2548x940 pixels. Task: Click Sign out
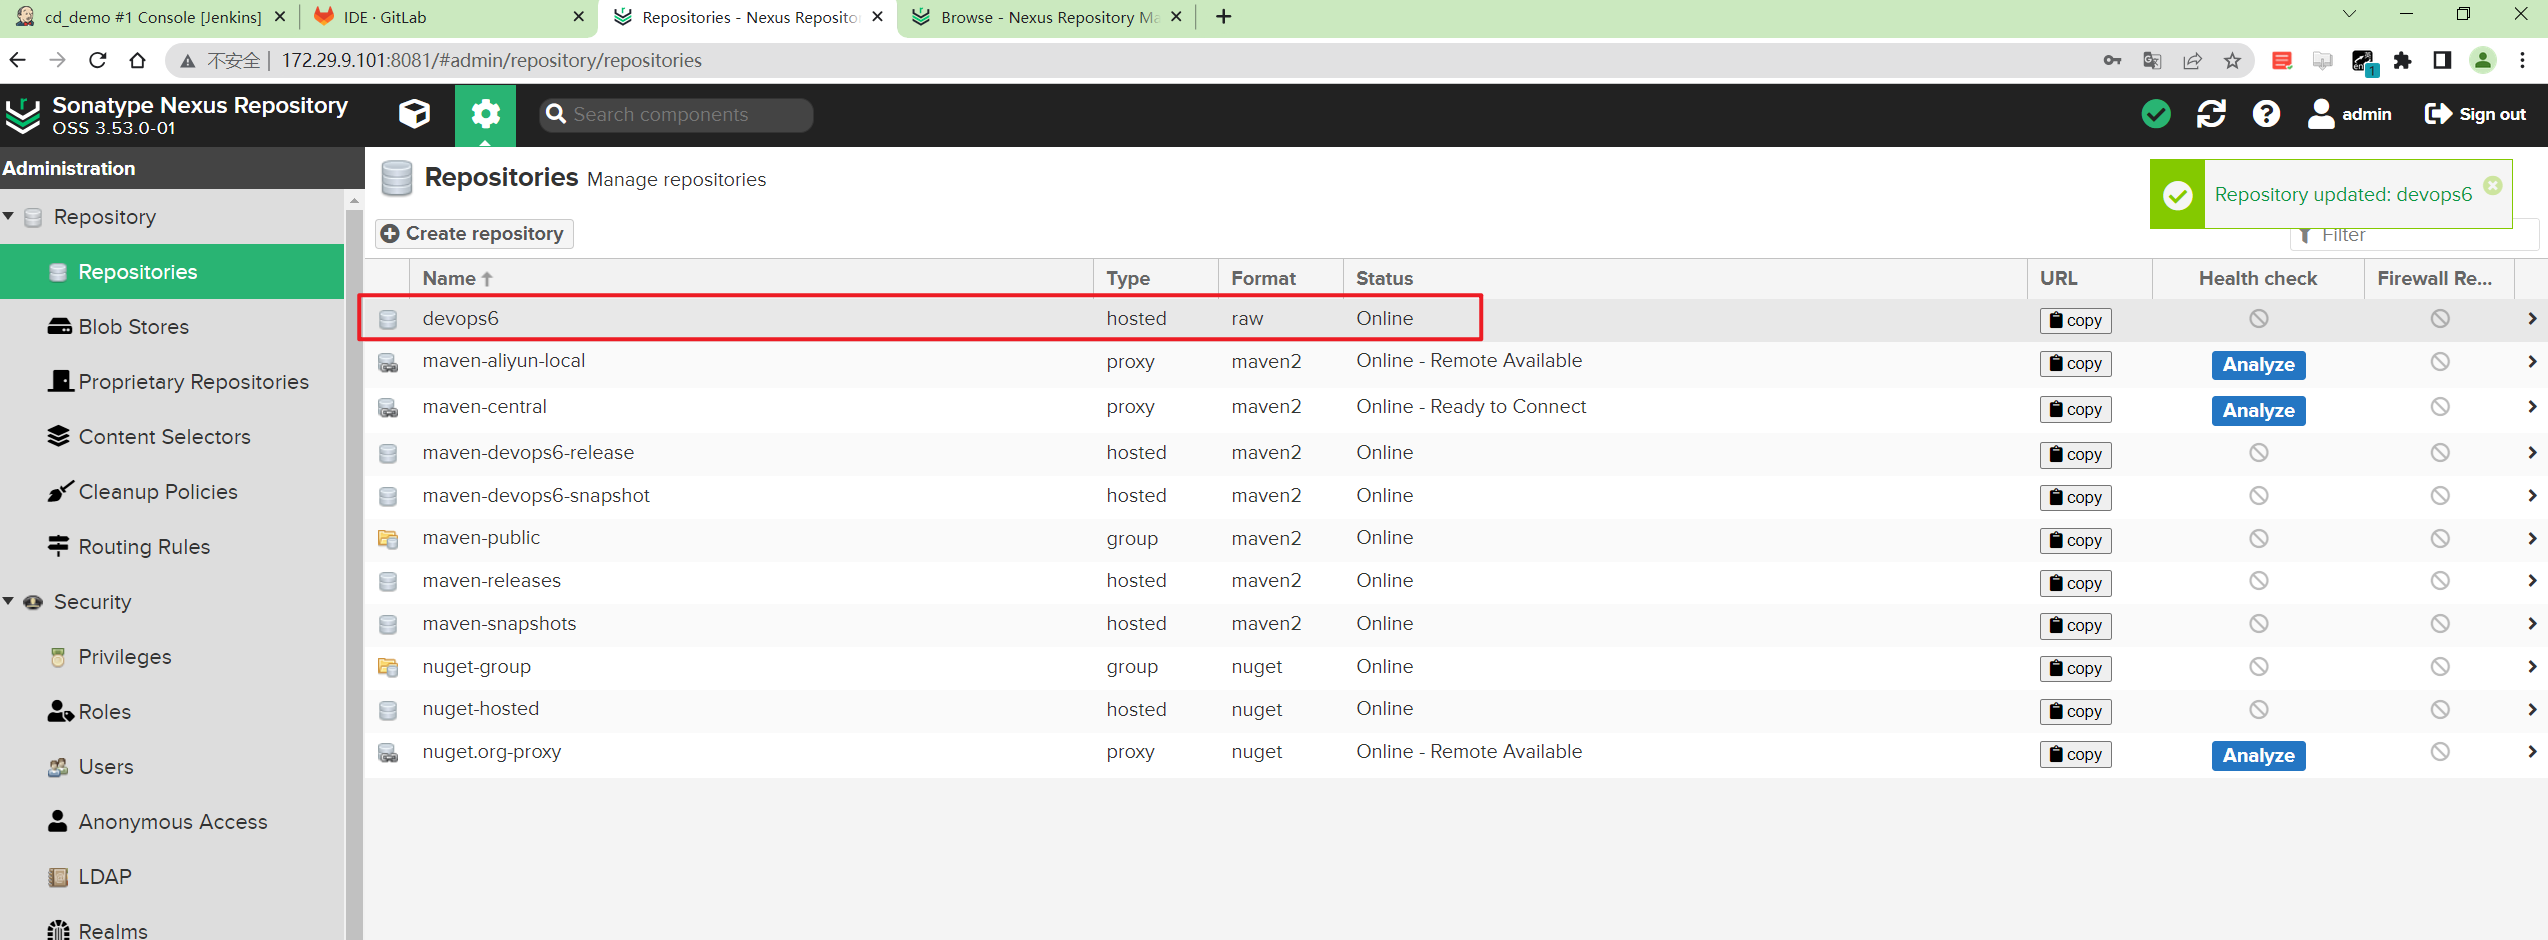click(2475, 114)
